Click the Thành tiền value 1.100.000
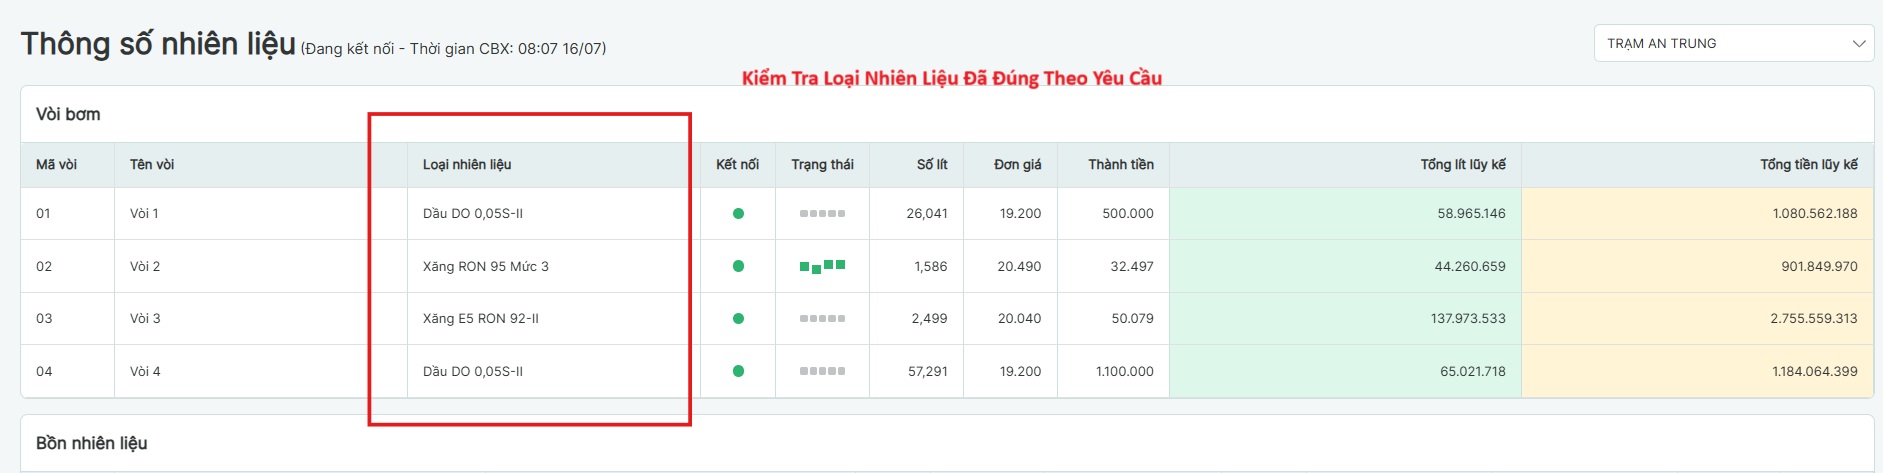The height and width of the screenshot is (473, 1883). (1124, 371)
